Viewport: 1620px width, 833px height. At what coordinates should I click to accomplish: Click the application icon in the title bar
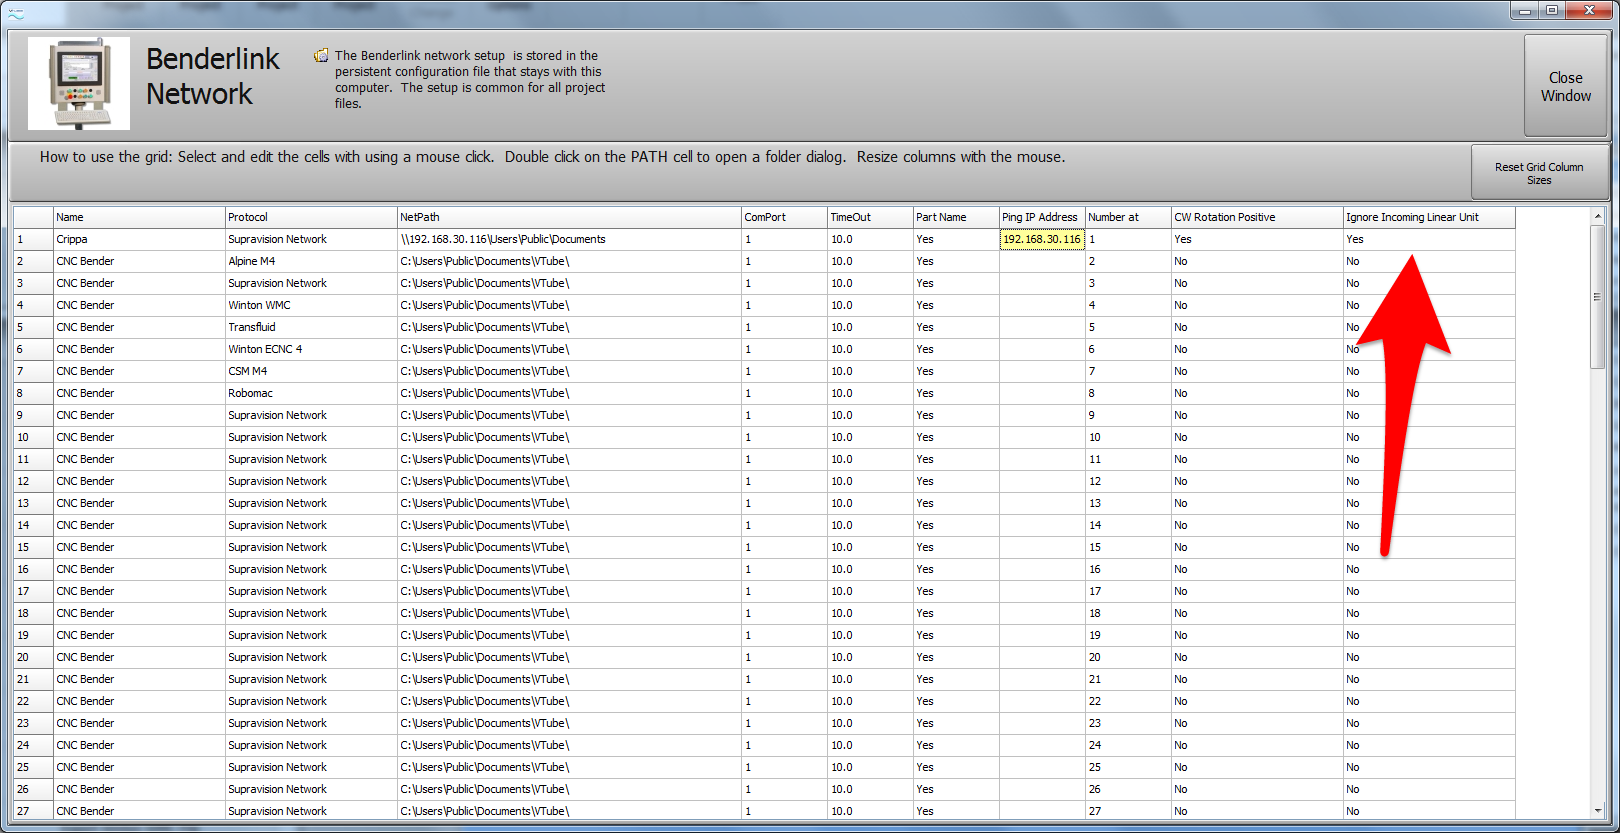click(x=16, y=12)
